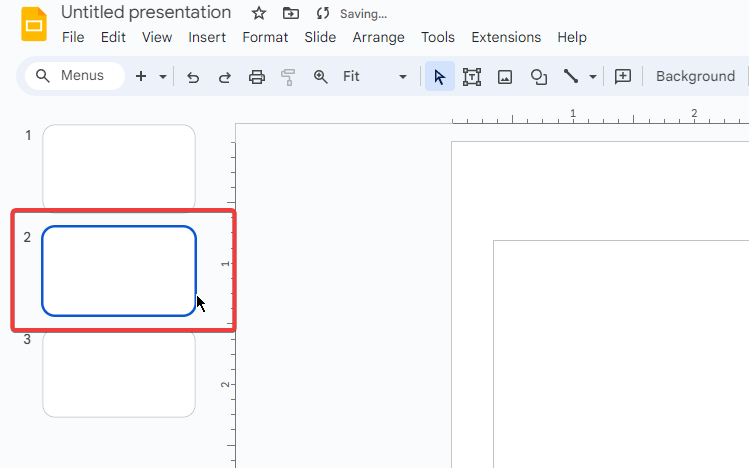The height and width of the screenshot is (468, 749).
Task: Click the Redo arrow icon
Action: [225, 77]
